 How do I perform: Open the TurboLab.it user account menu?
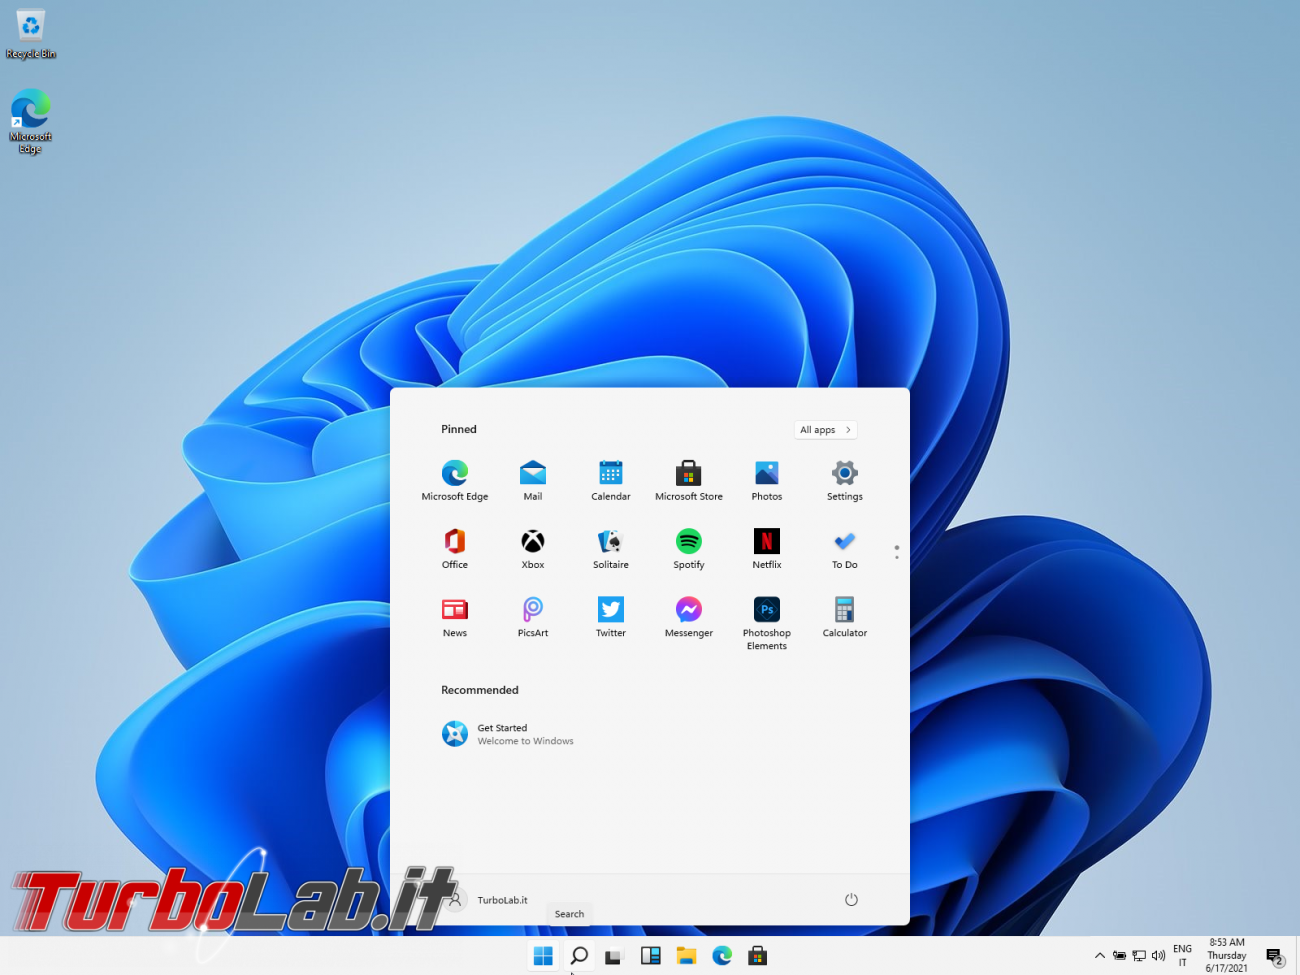click(490, 900)
